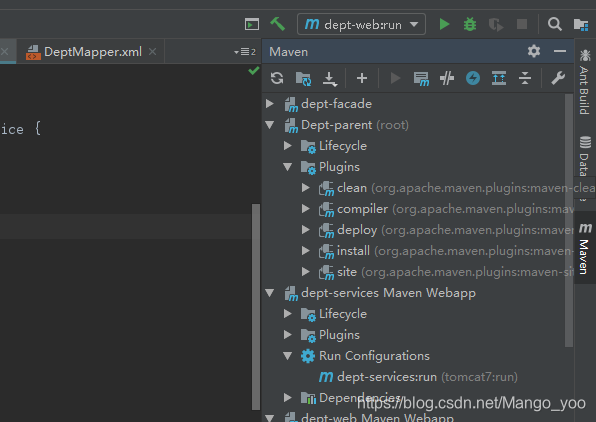Show hidden tabs list dropdown
This screenshot has height=422, width=596.
tap(245, 52)
